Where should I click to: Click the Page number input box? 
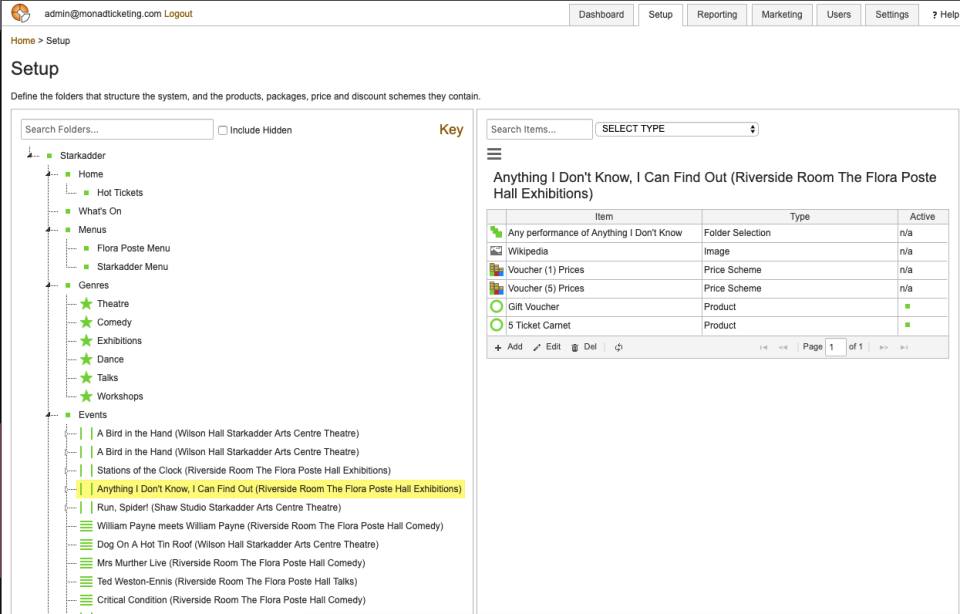[x=836, y=347]
